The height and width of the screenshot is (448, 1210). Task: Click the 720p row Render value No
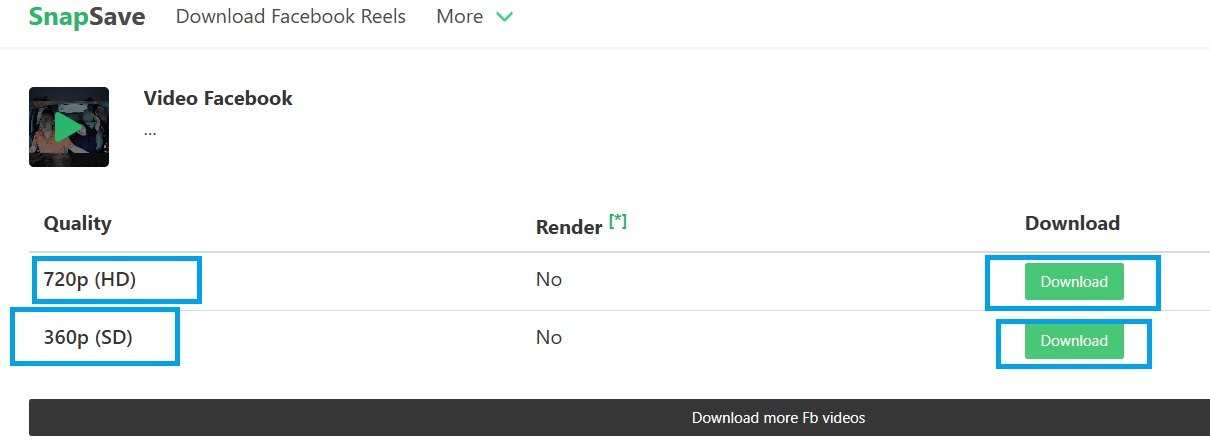click(x=549, y=280)
